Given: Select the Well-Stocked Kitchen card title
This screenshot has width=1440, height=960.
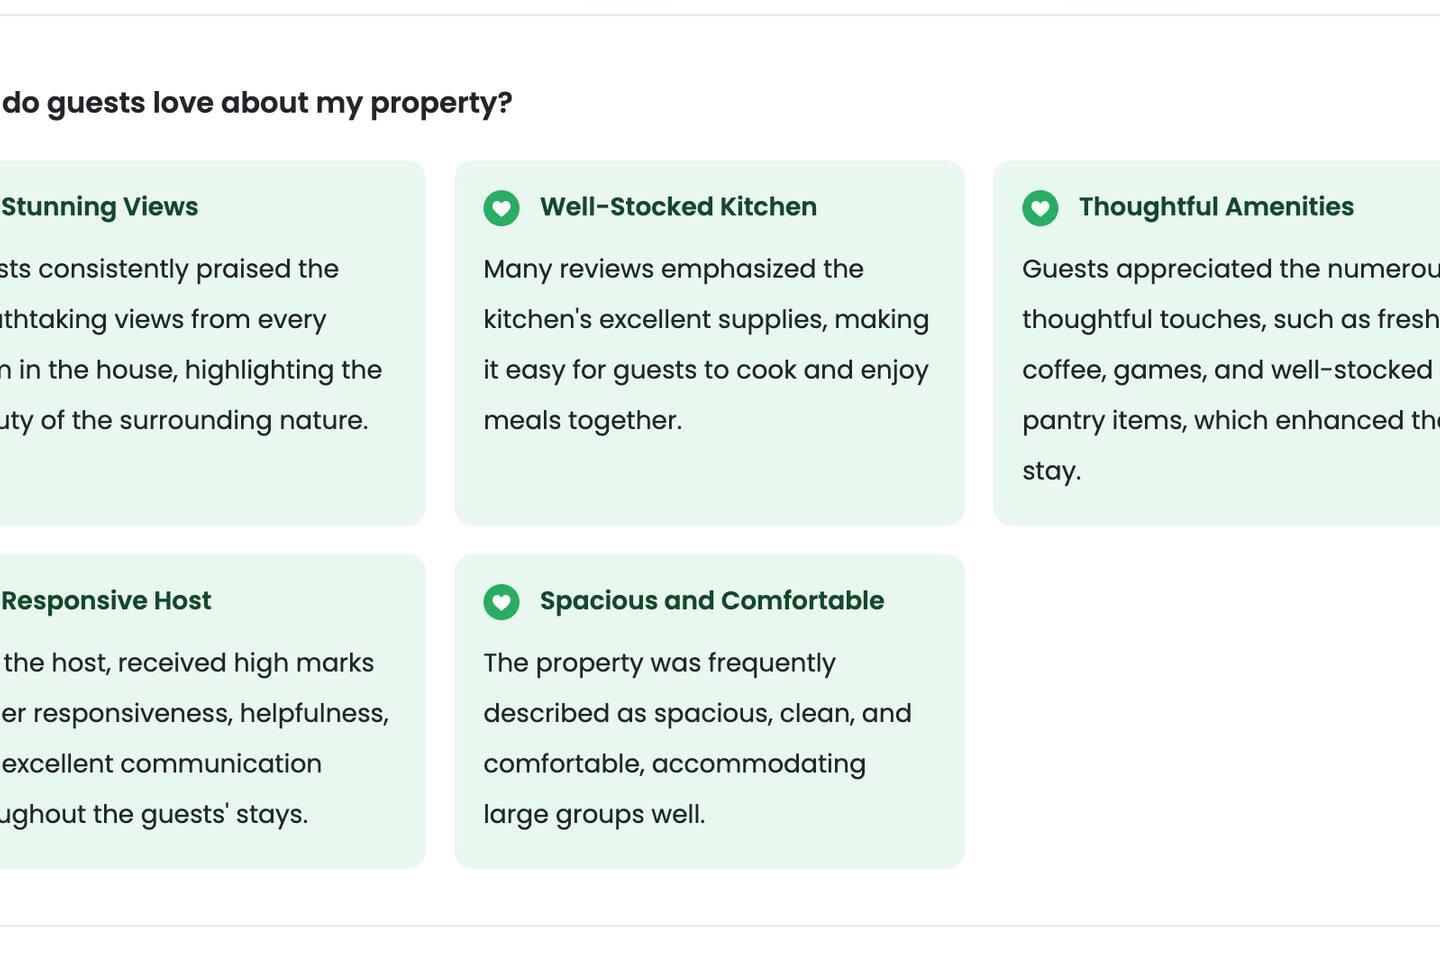Looking at the screenshot, I should click(x=678, y=207).
